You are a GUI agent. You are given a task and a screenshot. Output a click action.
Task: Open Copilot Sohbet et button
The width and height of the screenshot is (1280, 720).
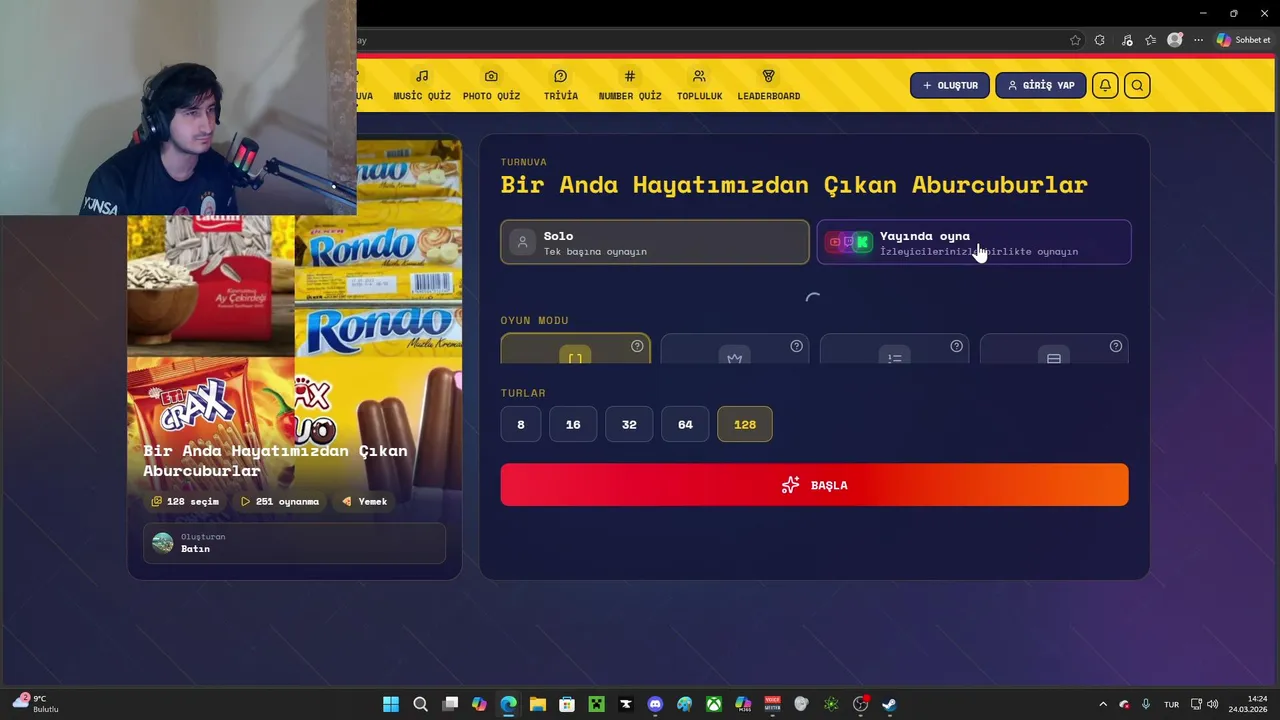pyautogui.click(x=1243, y=40)
